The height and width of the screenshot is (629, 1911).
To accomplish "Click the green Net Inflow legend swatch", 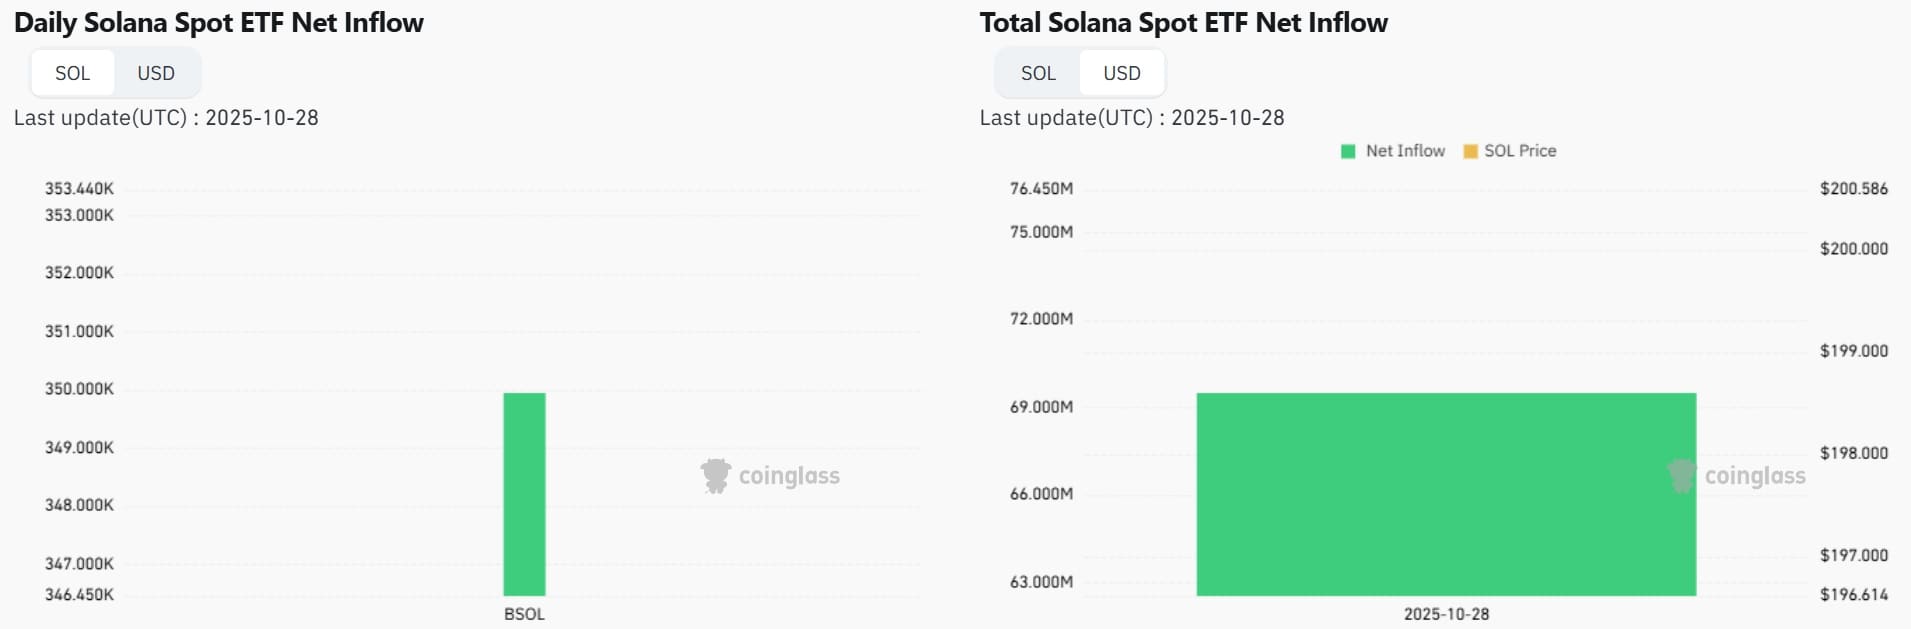I will [1348, 151].
